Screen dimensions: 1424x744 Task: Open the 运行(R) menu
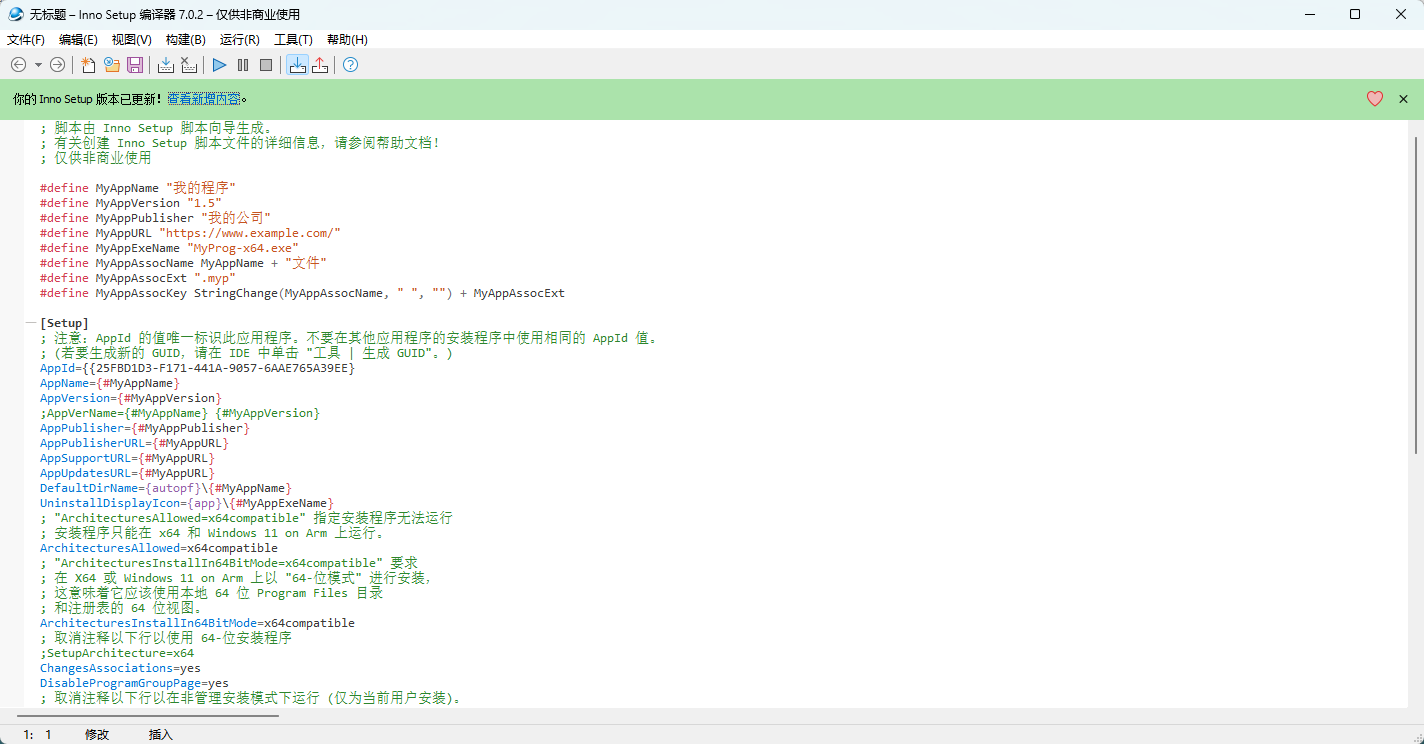point(240,40)
